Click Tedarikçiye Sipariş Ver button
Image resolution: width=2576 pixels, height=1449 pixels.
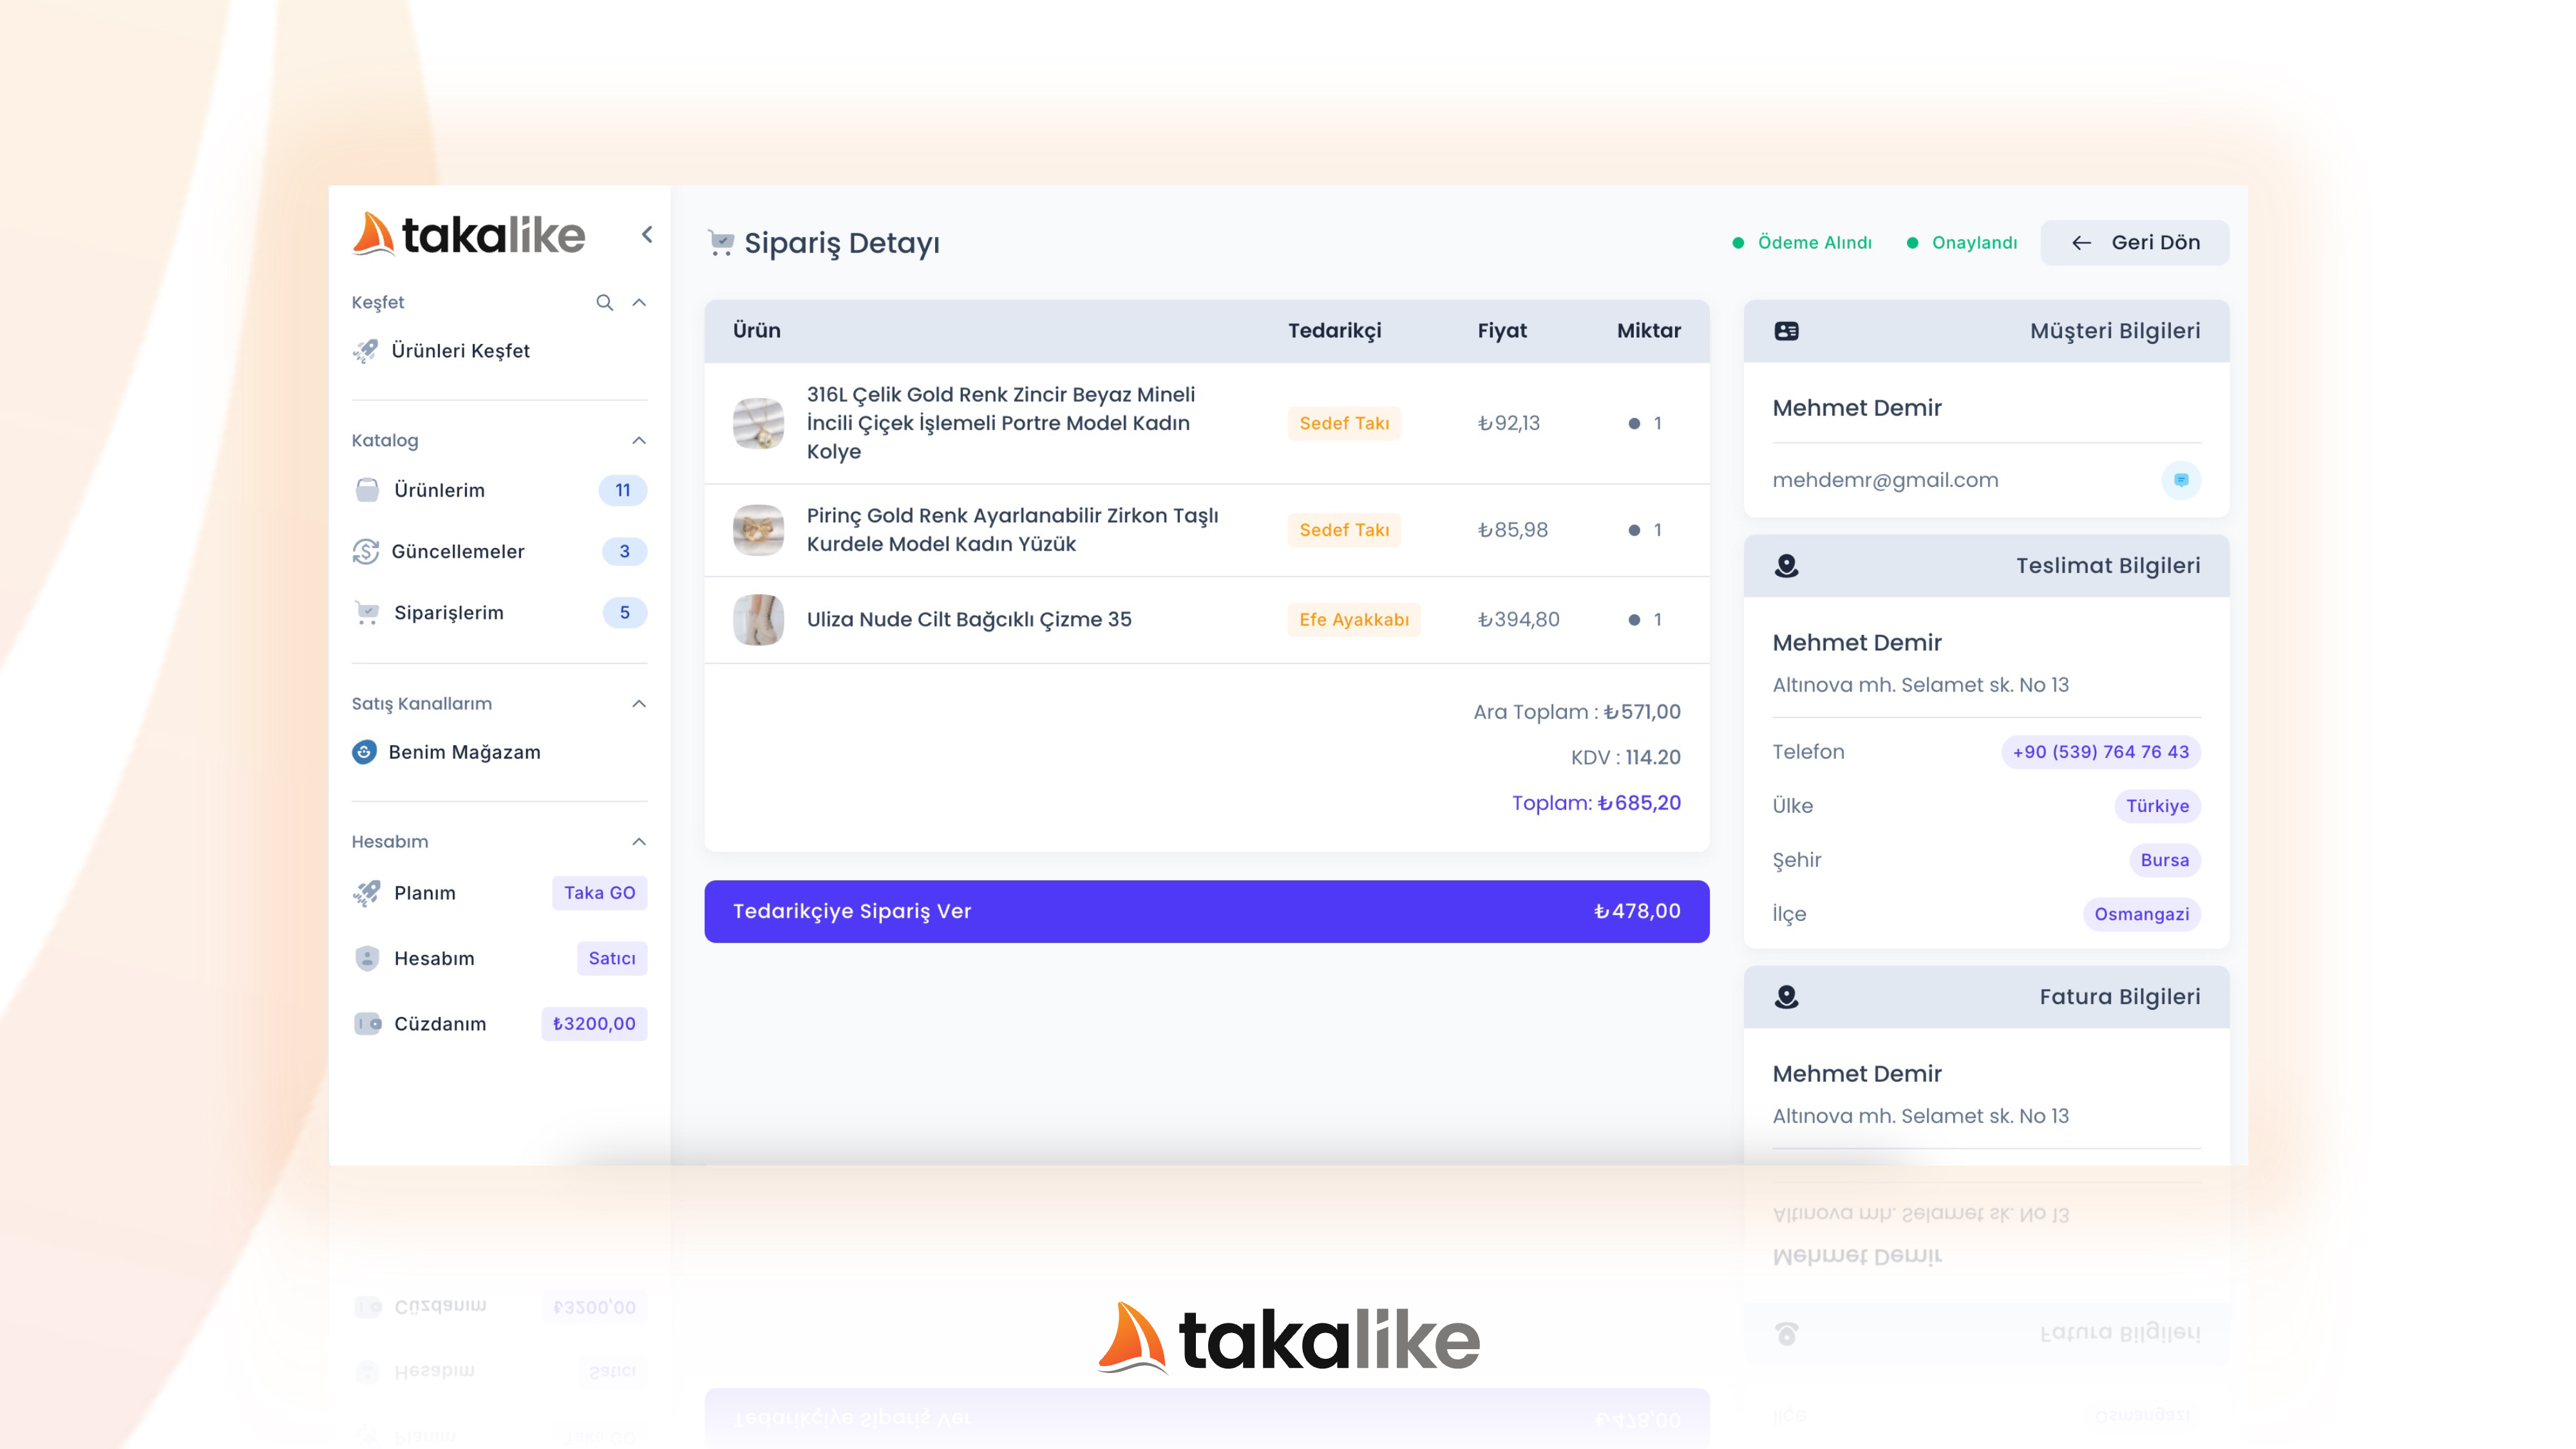pos(1207,911)
